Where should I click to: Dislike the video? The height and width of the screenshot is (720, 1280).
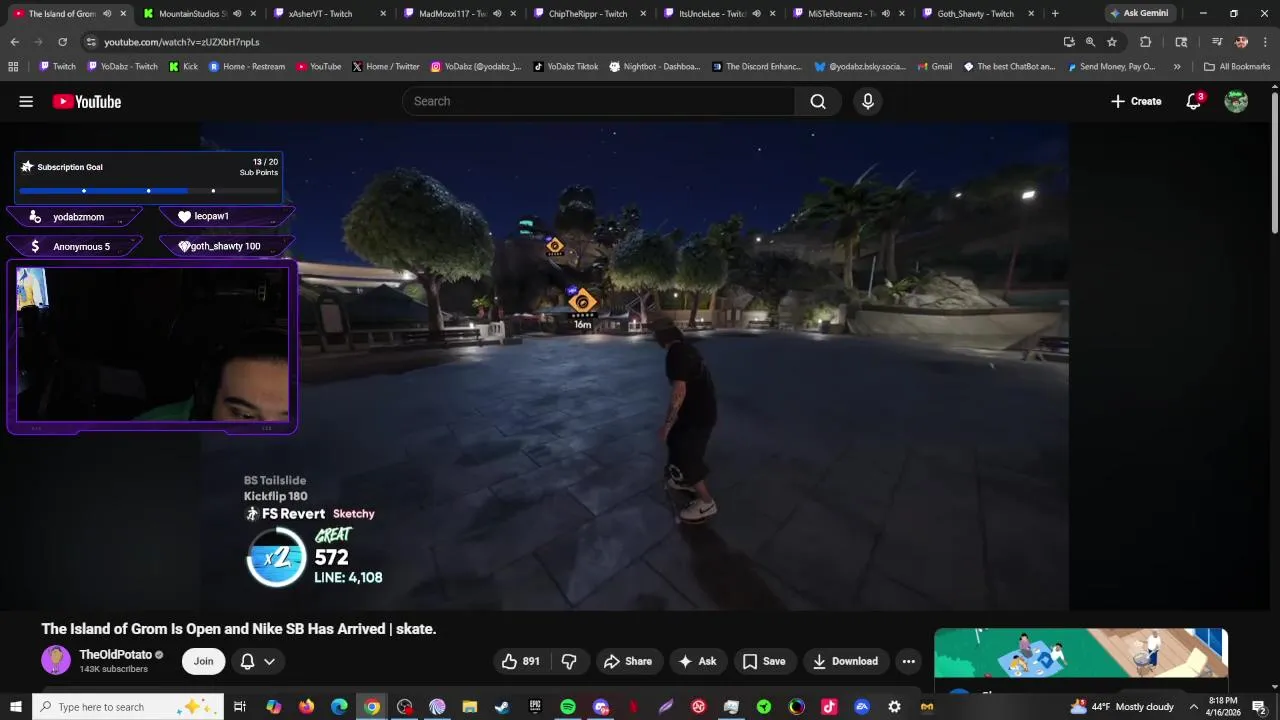[569, 661]
